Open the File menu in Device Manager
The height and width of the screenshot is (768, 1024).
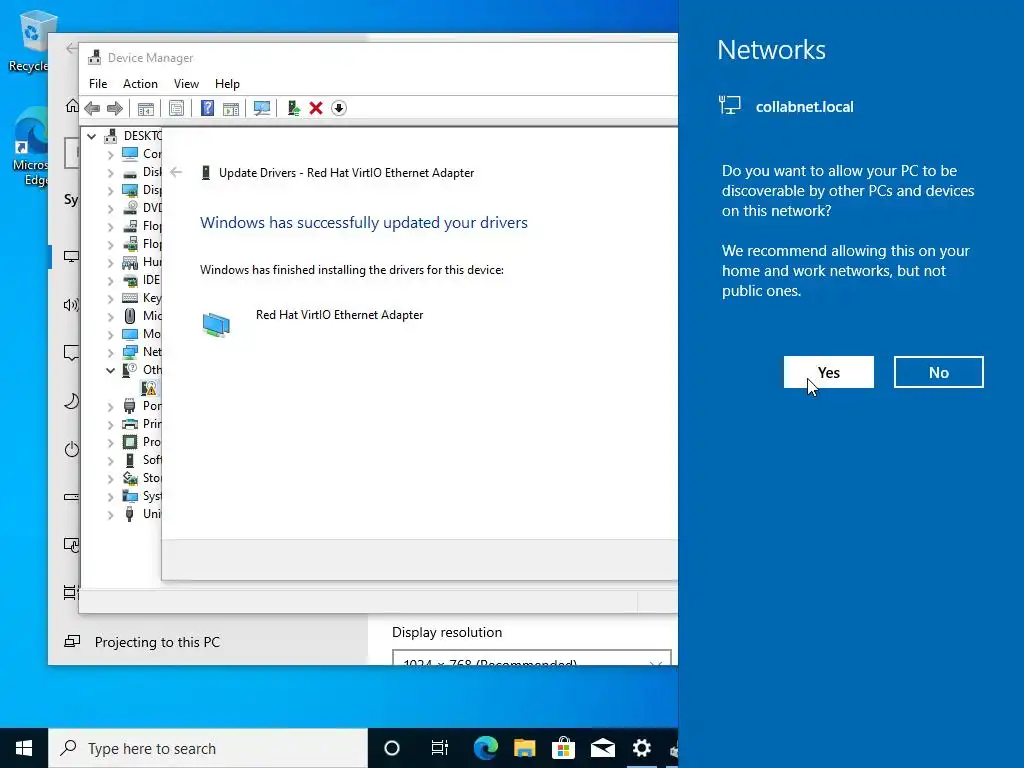[x=98, y=84]
